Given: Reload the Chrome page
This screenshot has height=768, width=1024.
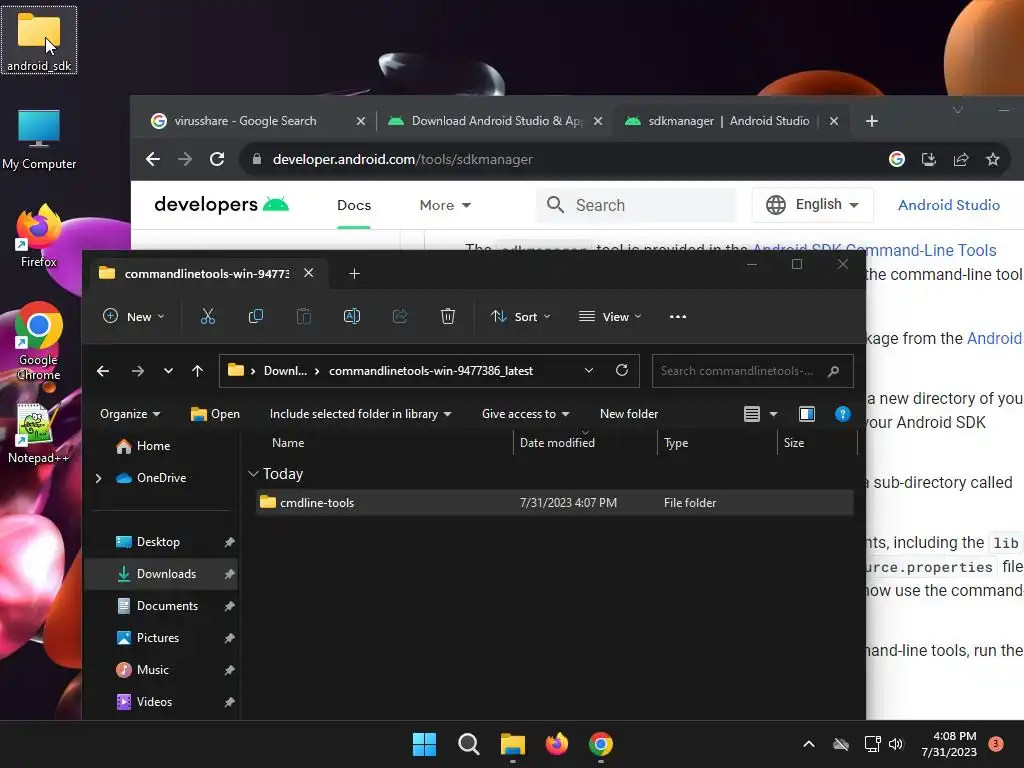Looking at the screenshot, I should coord(217,159).
